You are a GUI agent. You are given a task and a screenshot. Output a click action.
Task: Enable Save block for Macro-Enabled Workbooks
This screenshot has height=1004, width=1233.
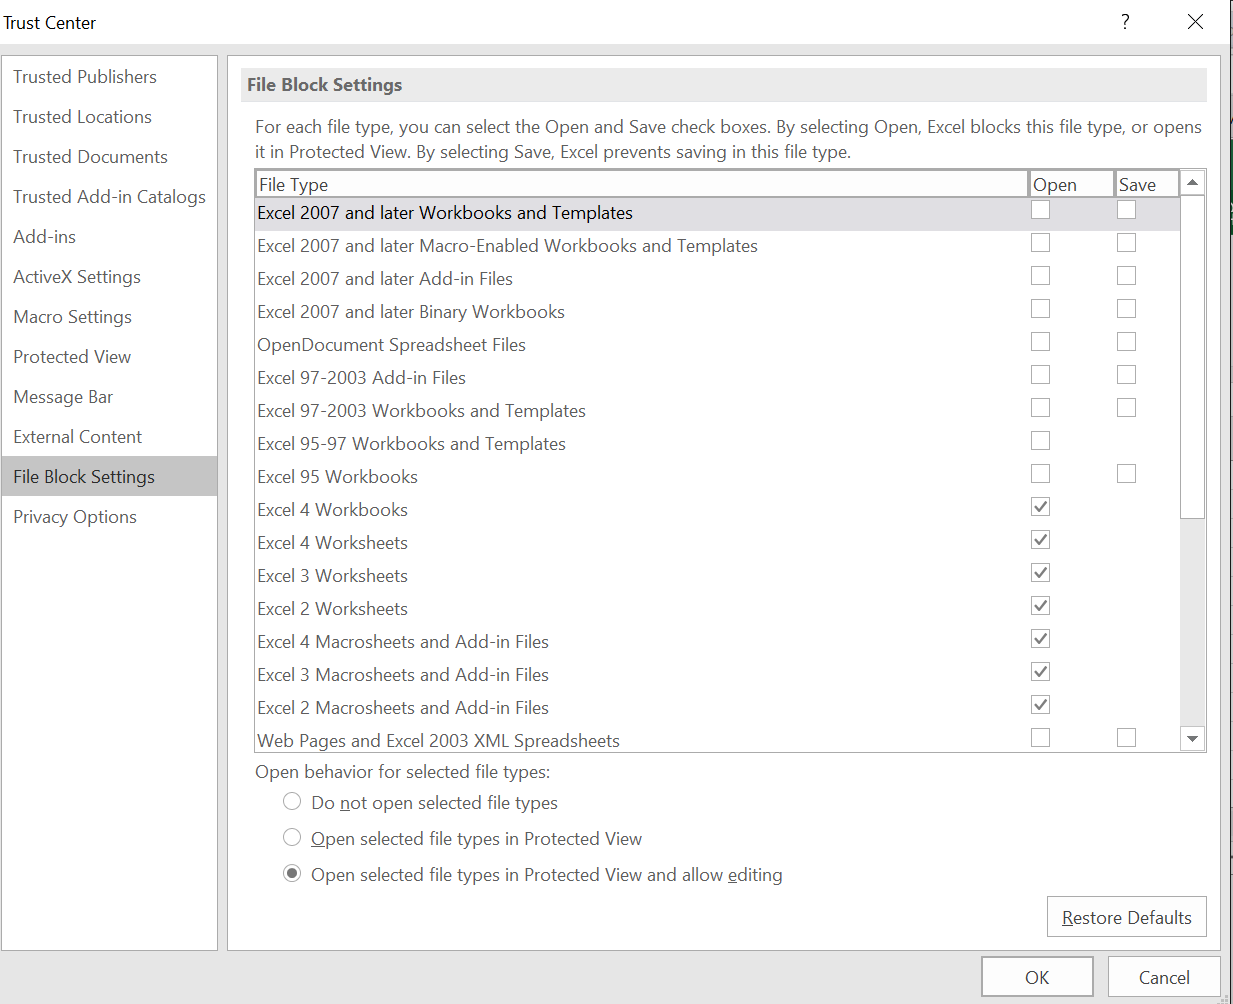coord(1127,243)
